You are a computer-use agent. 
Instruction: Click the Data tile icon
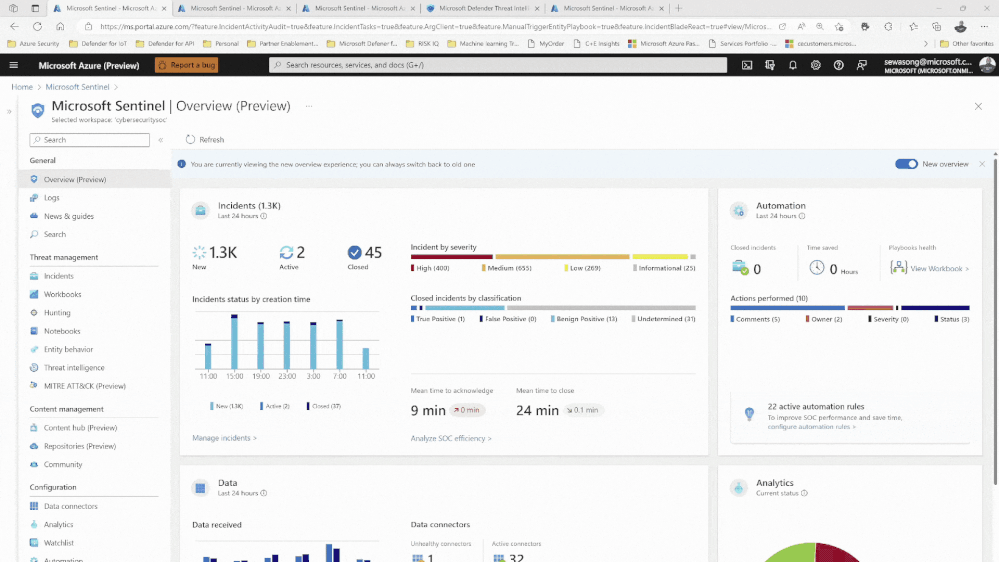coord(200,488)
